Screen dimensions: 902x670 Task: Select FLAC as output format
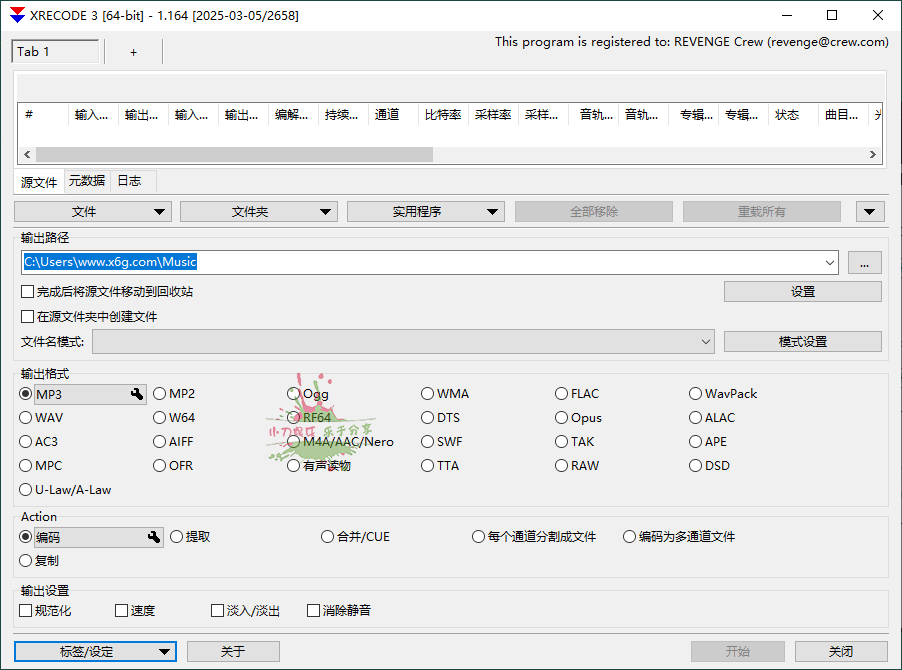pos(561,393)
